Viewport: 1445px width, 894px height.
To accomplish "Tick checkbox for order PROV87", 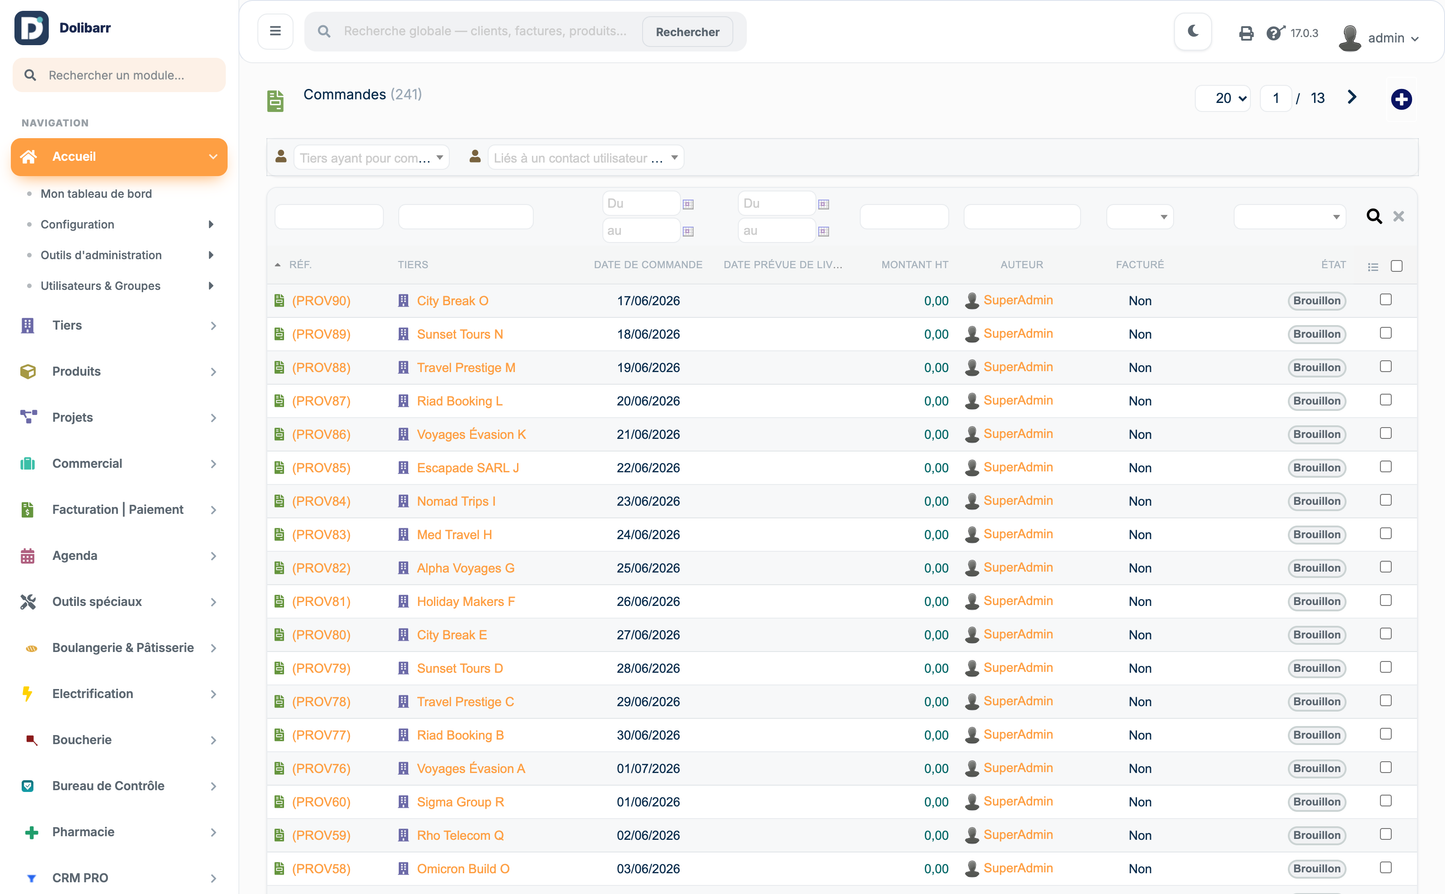I will [1386, 400].
